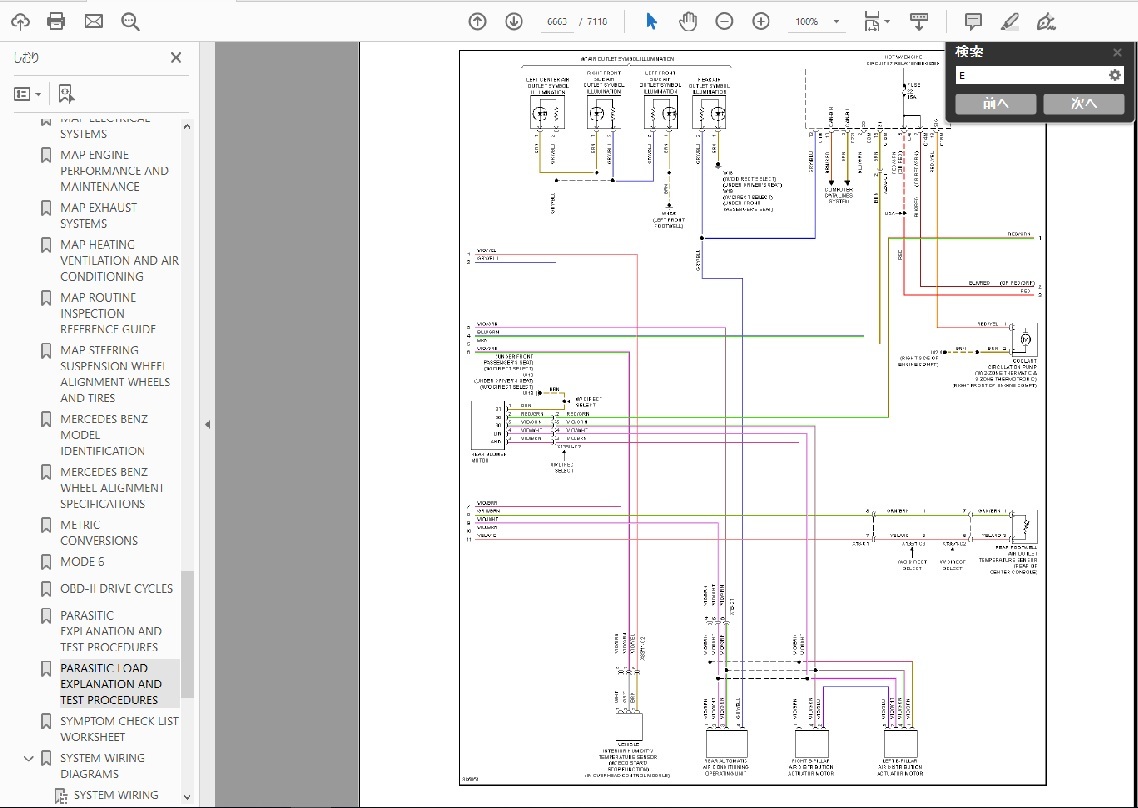The image size is (1138, 808).
Task: Open MERCEDES BENZ WHEEL ALIGNMENT SPECIFICATIONS bookmark
Action: (111, 488)
